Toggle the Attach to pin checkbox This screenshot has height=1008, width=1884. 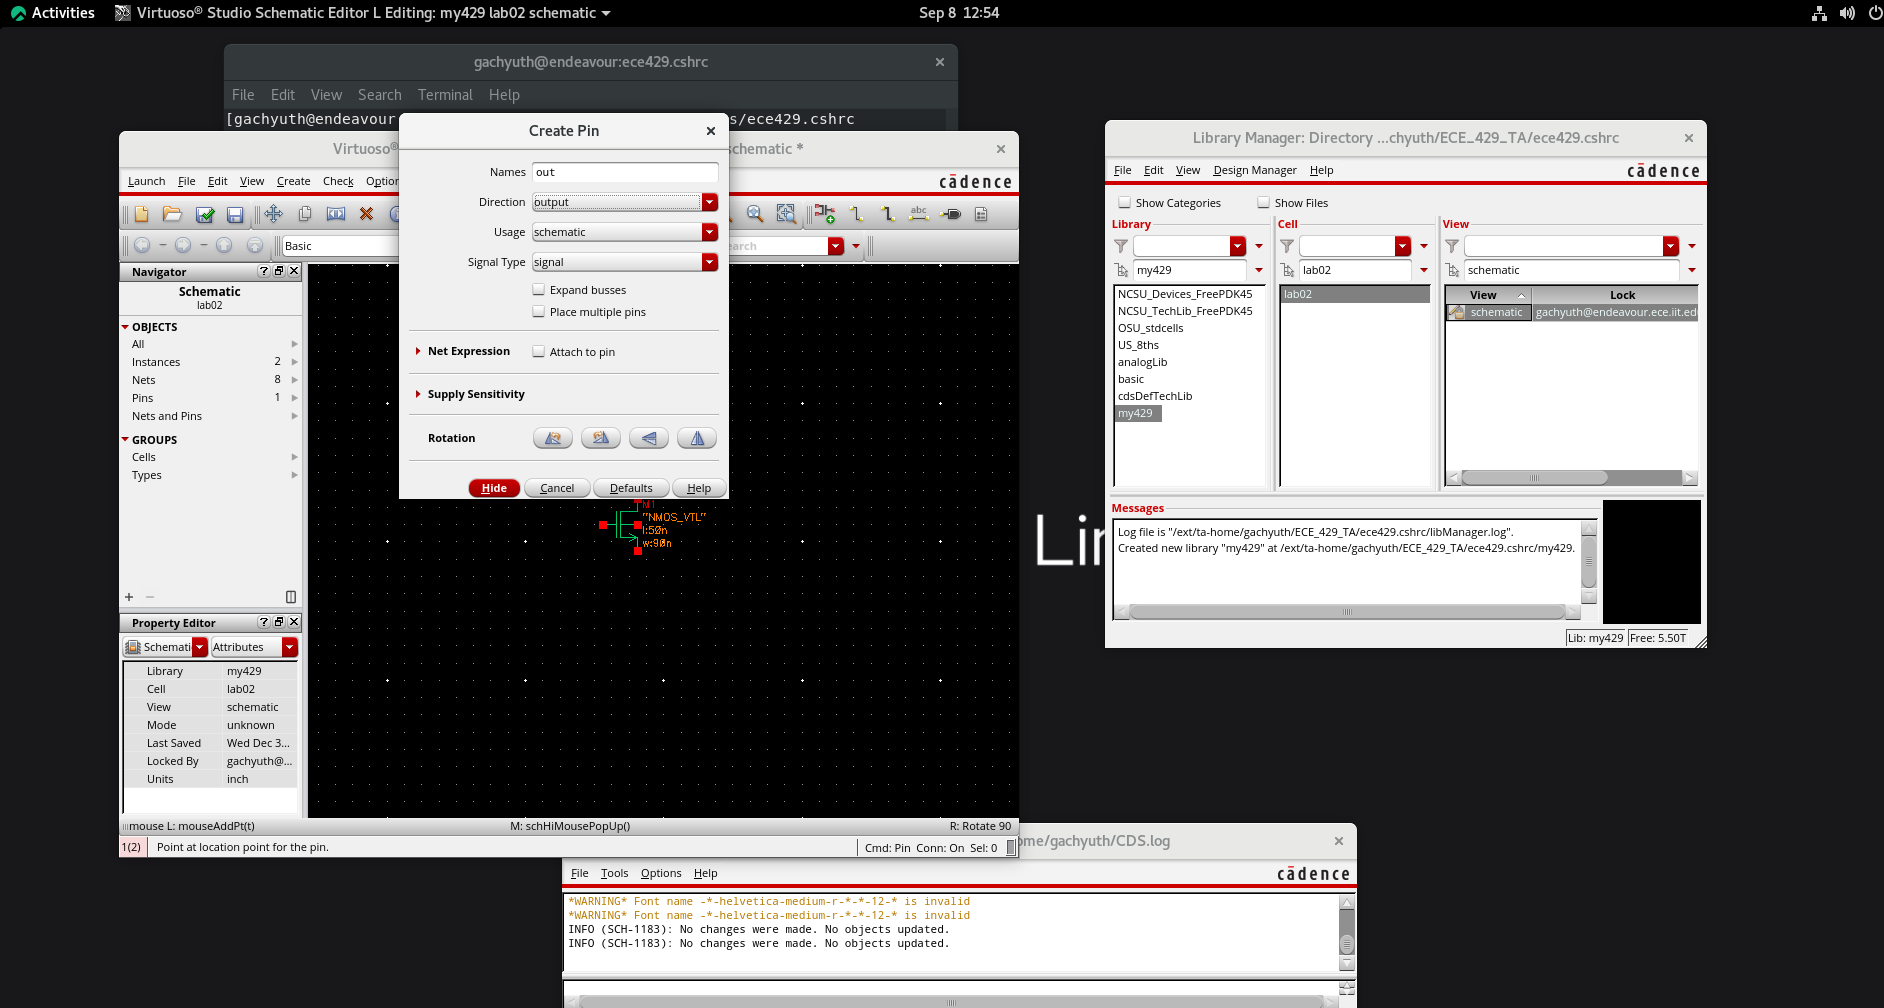tap(539, 352)
